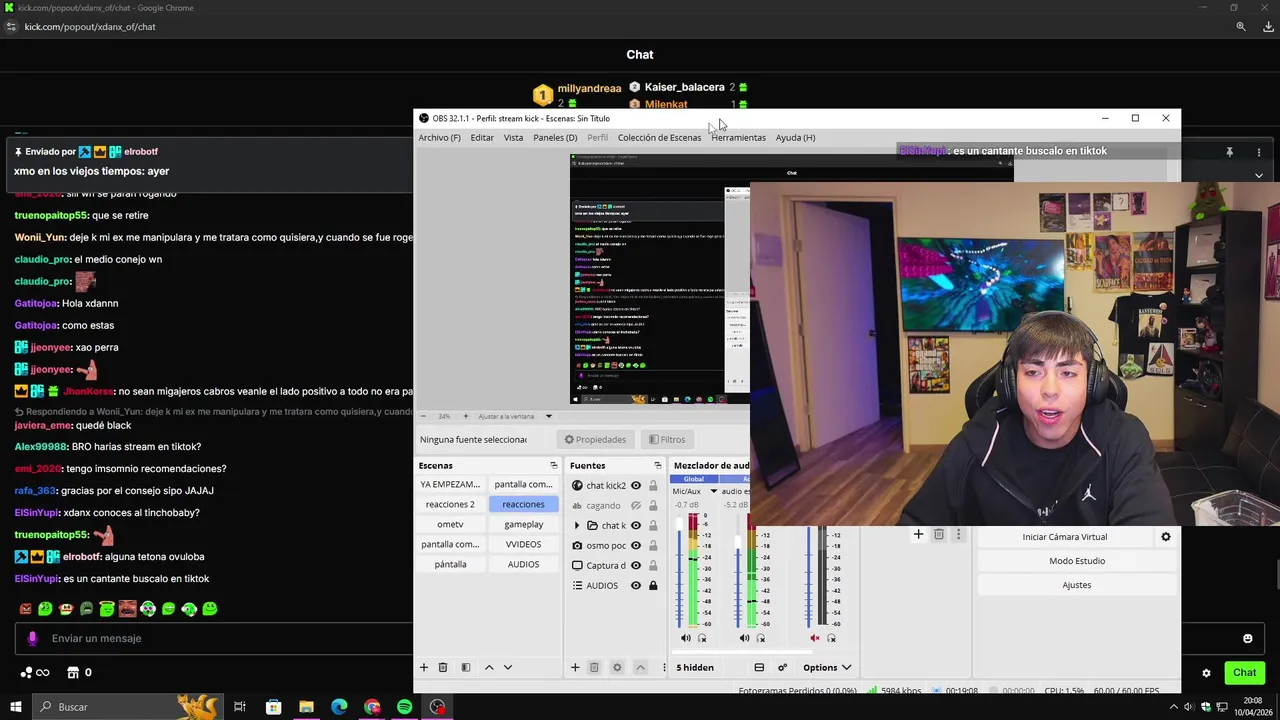This screenshot has width=1280, height=720.
Task: Move scene down with Escenas arrow
Action: [508, 667]
